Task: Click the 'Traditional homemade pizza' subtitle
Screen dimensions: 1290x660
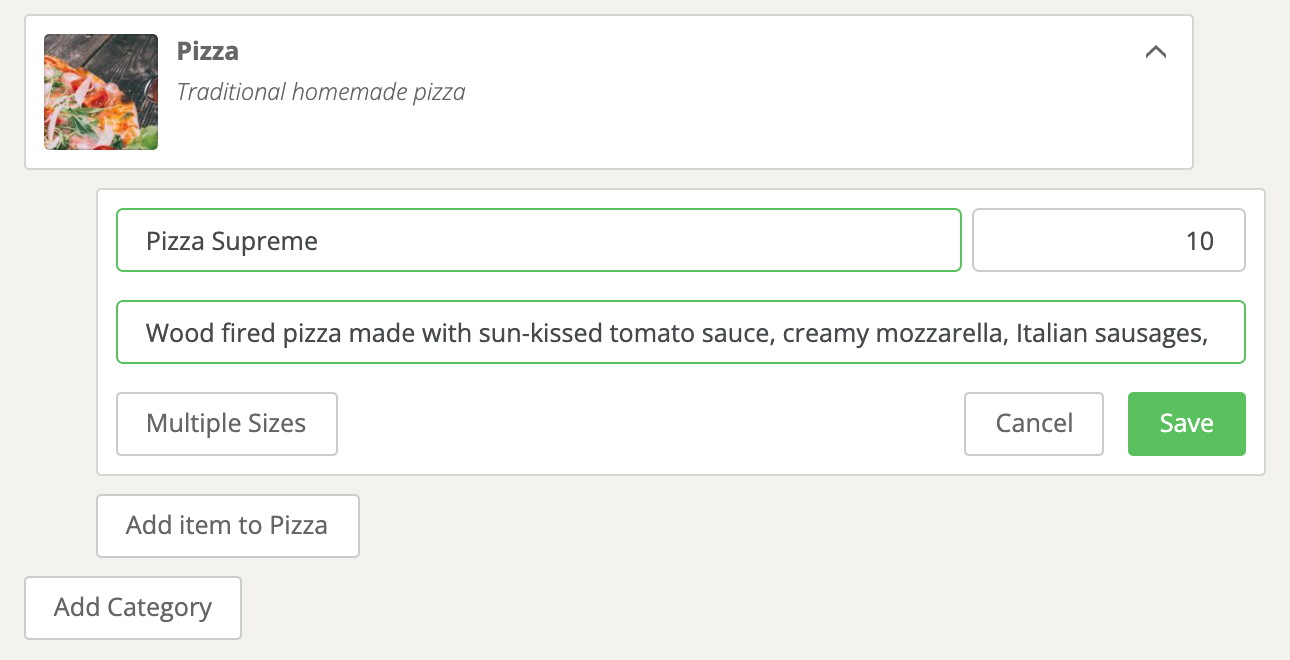Action: click(321, 93)
